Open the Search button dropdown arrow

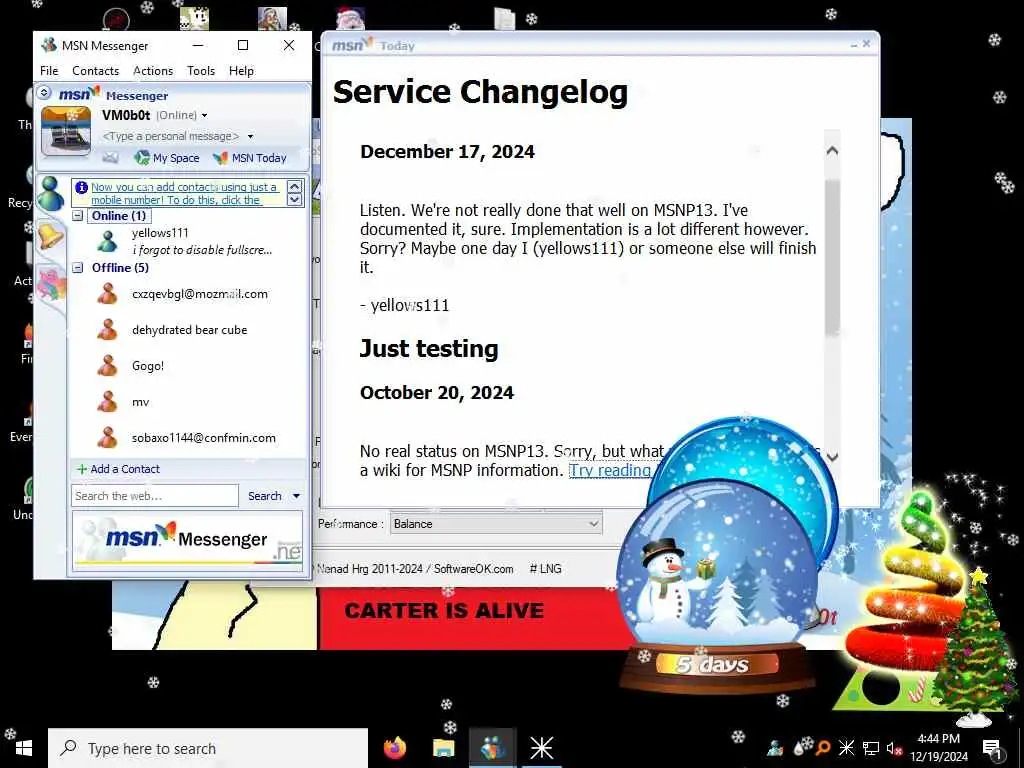pyautogui.click(x=296, y=496)
